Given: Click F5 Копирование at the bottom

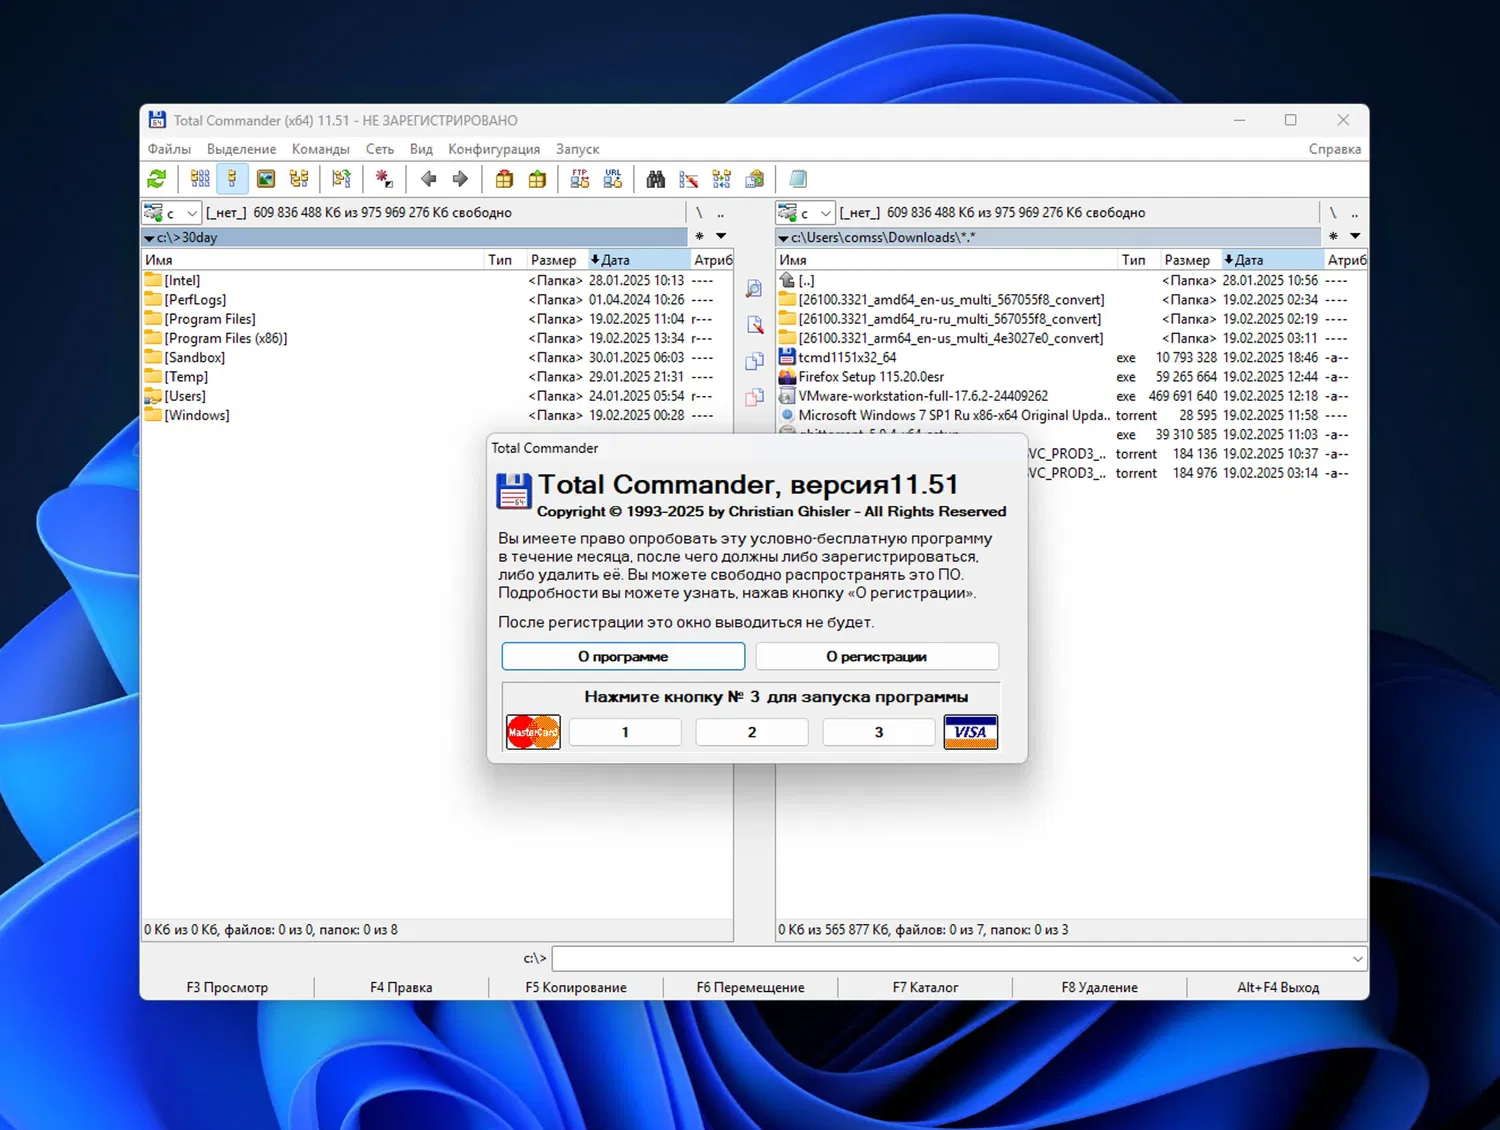Looking at the screenshot, I should coord(576,987).
